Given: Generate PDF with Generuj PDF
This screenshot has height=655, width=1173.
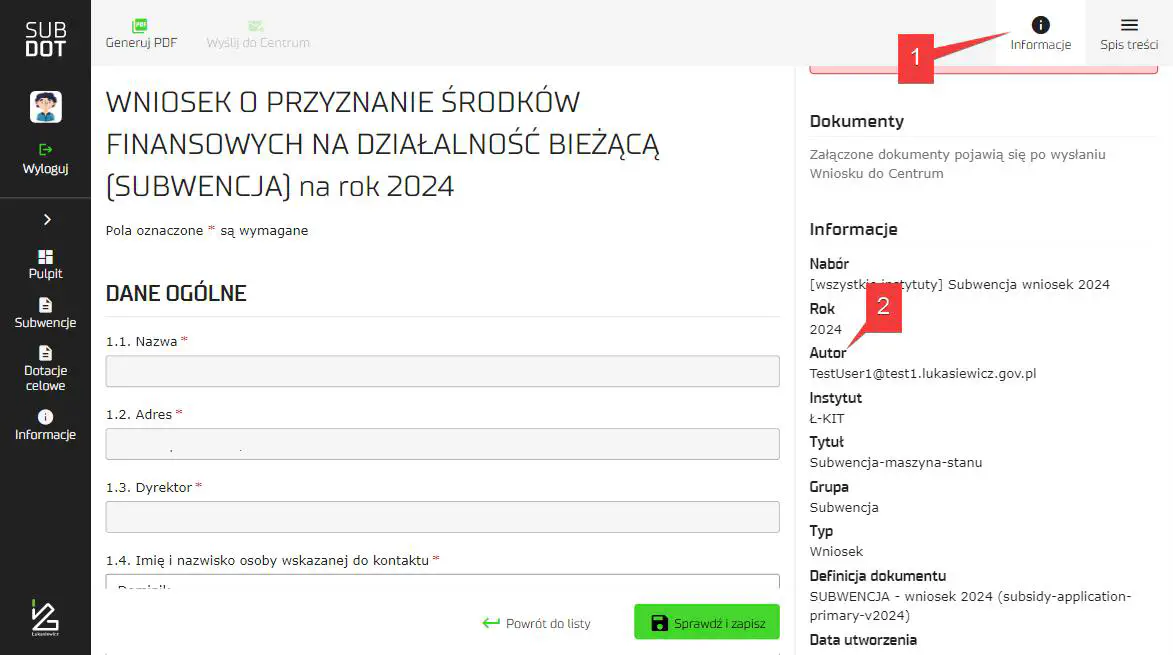Looking at the screenshot, I should coord(141,33).
